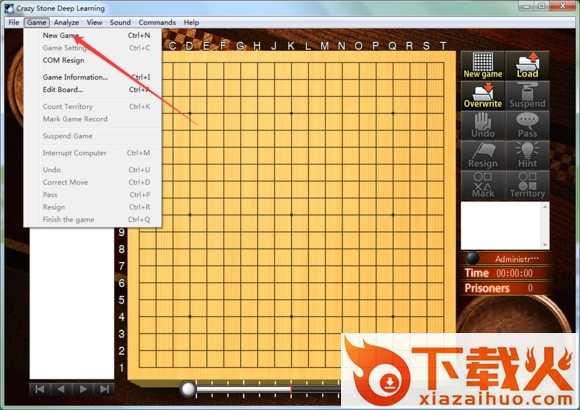Click the black stone player icon
This screenshot has height=410, width=580.
(472, 258)
